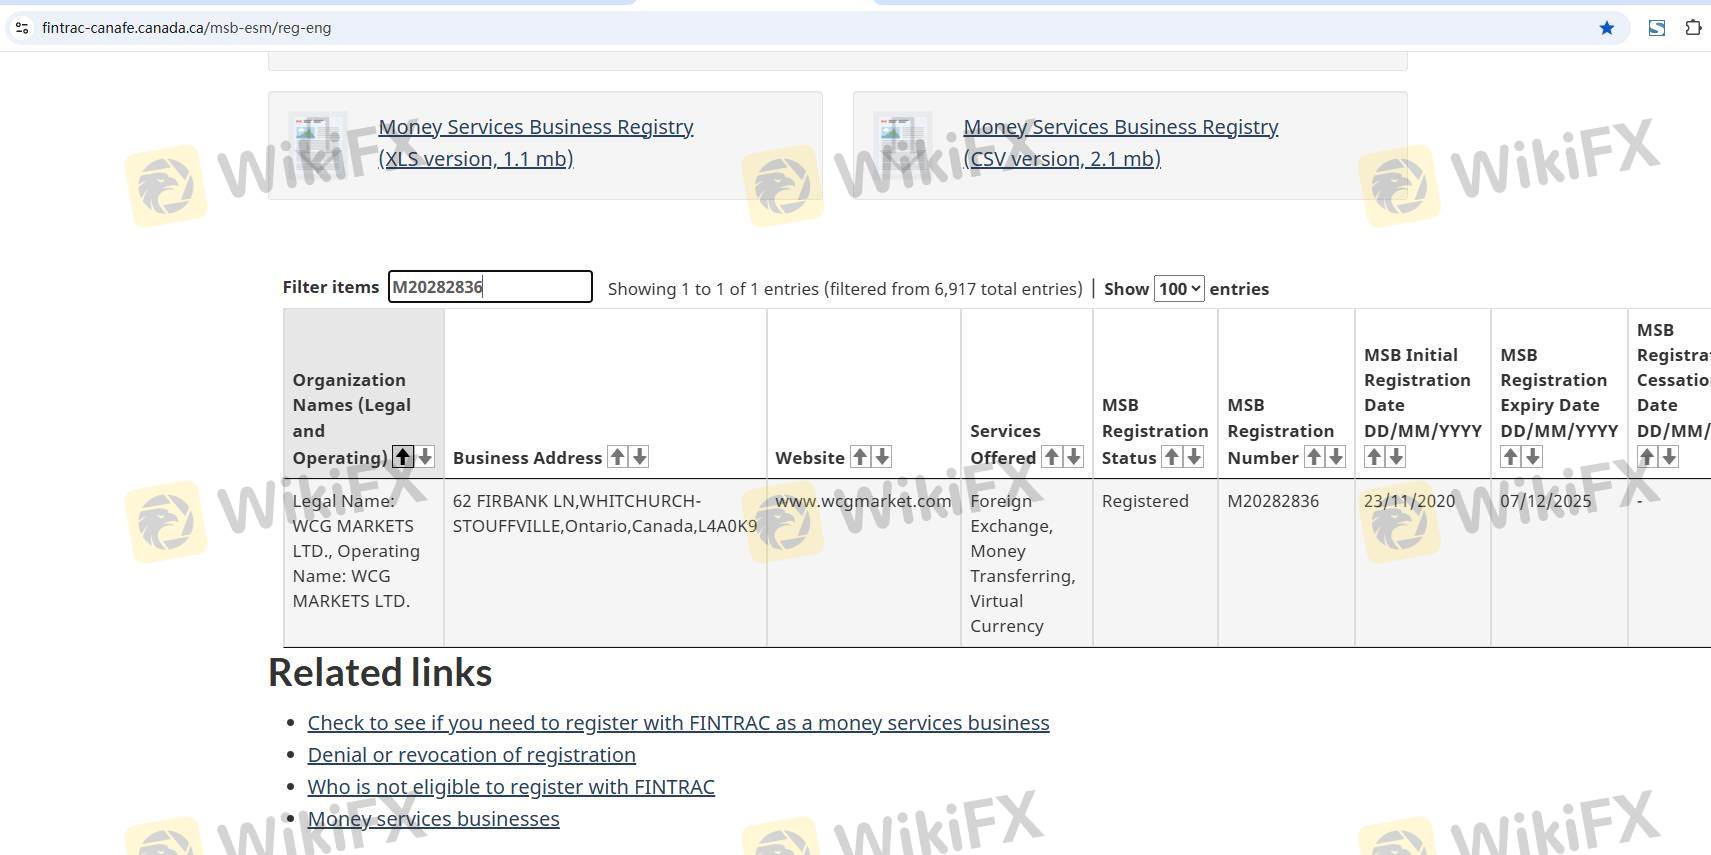The width and height of the screenshot is (1711, 855).
Task: Click the 'Services Offered' column header text
Action: click(1005, 444)
